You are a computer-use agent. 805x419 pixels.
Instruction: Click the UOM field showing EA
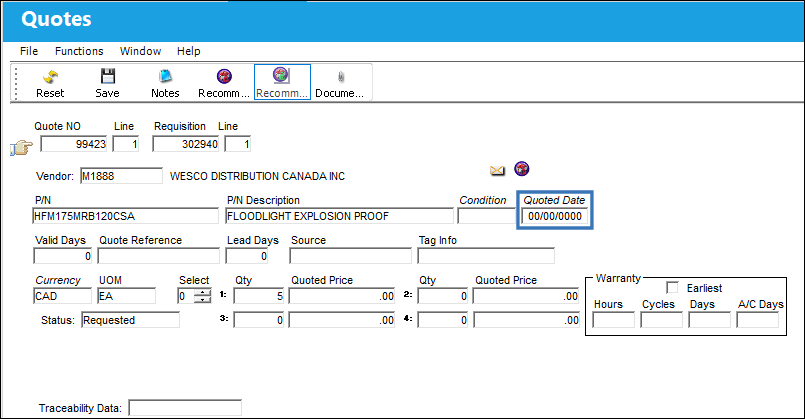pyautogui.click(x=127, y=296)
